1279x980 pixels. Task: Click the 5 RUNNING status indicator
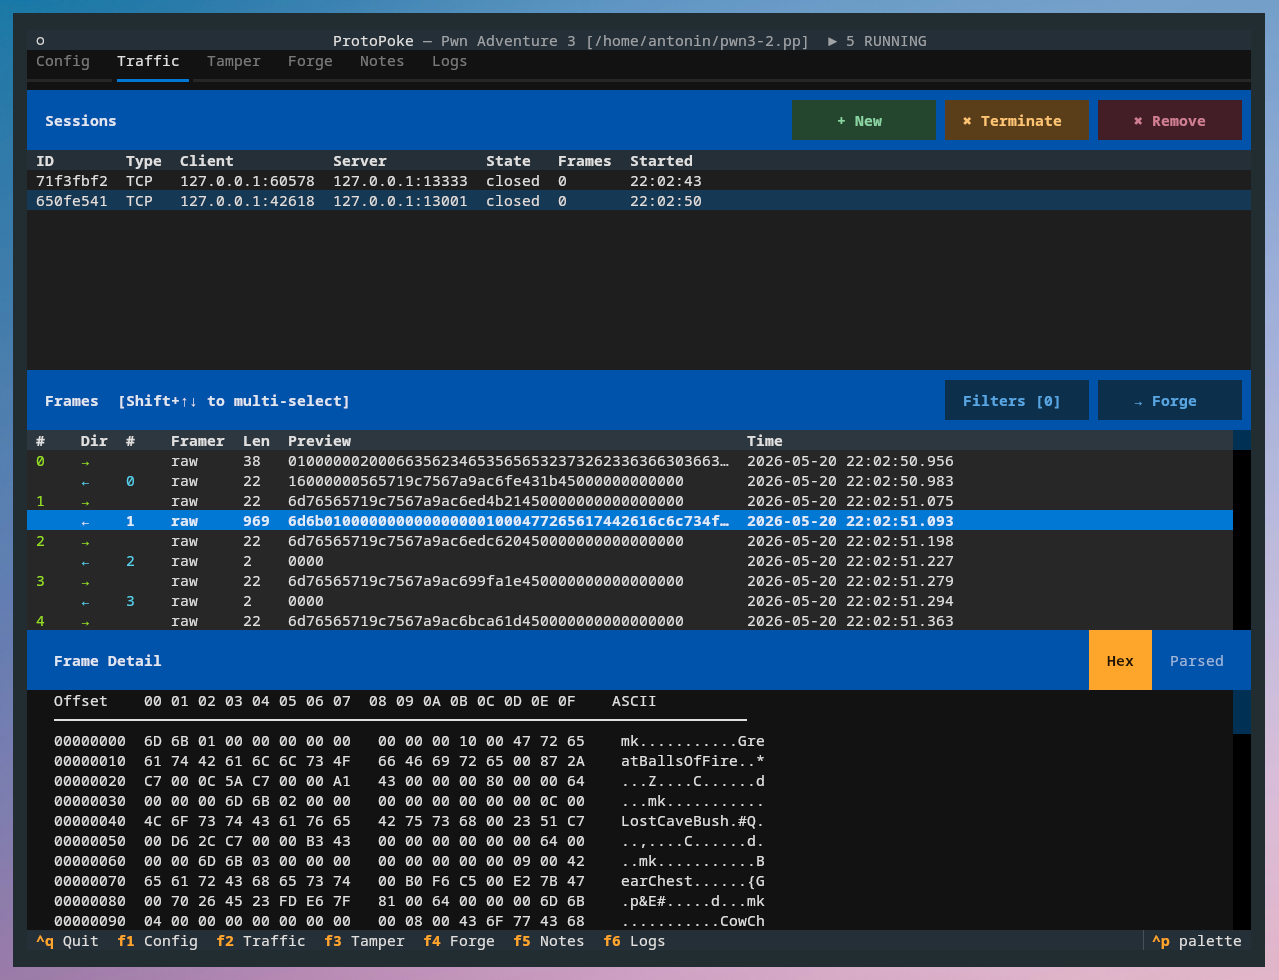(877, 41)
